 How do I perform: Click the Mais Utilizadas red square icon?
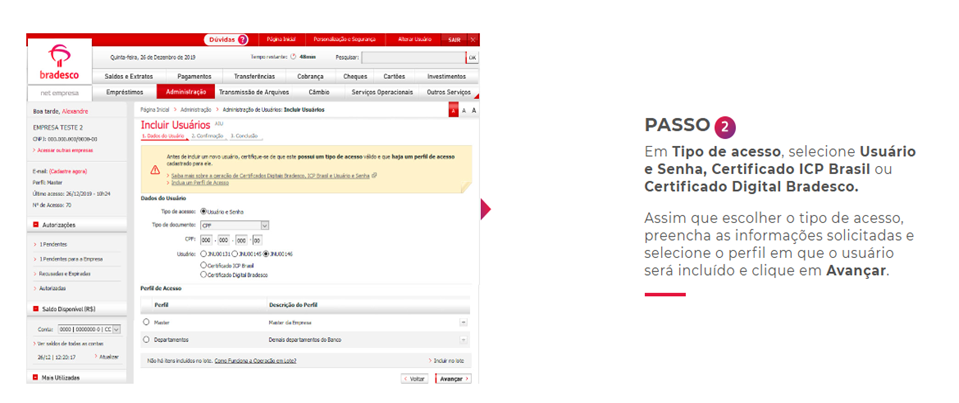point(36,377)
